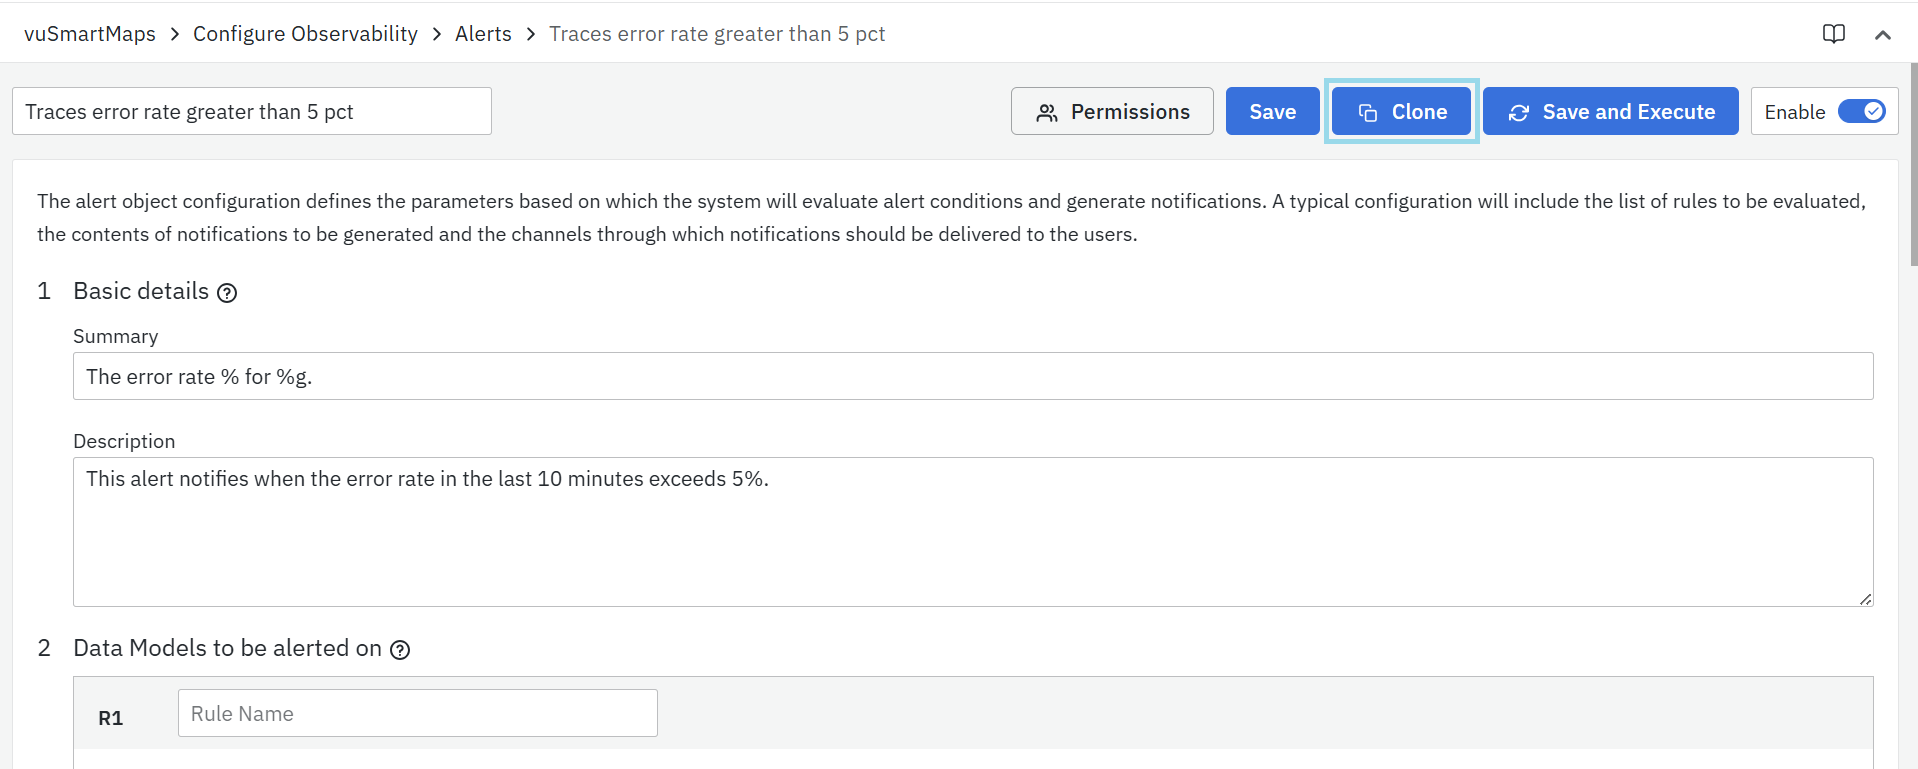
Task: Save the alert configuration
Action: click(1272, 111)
